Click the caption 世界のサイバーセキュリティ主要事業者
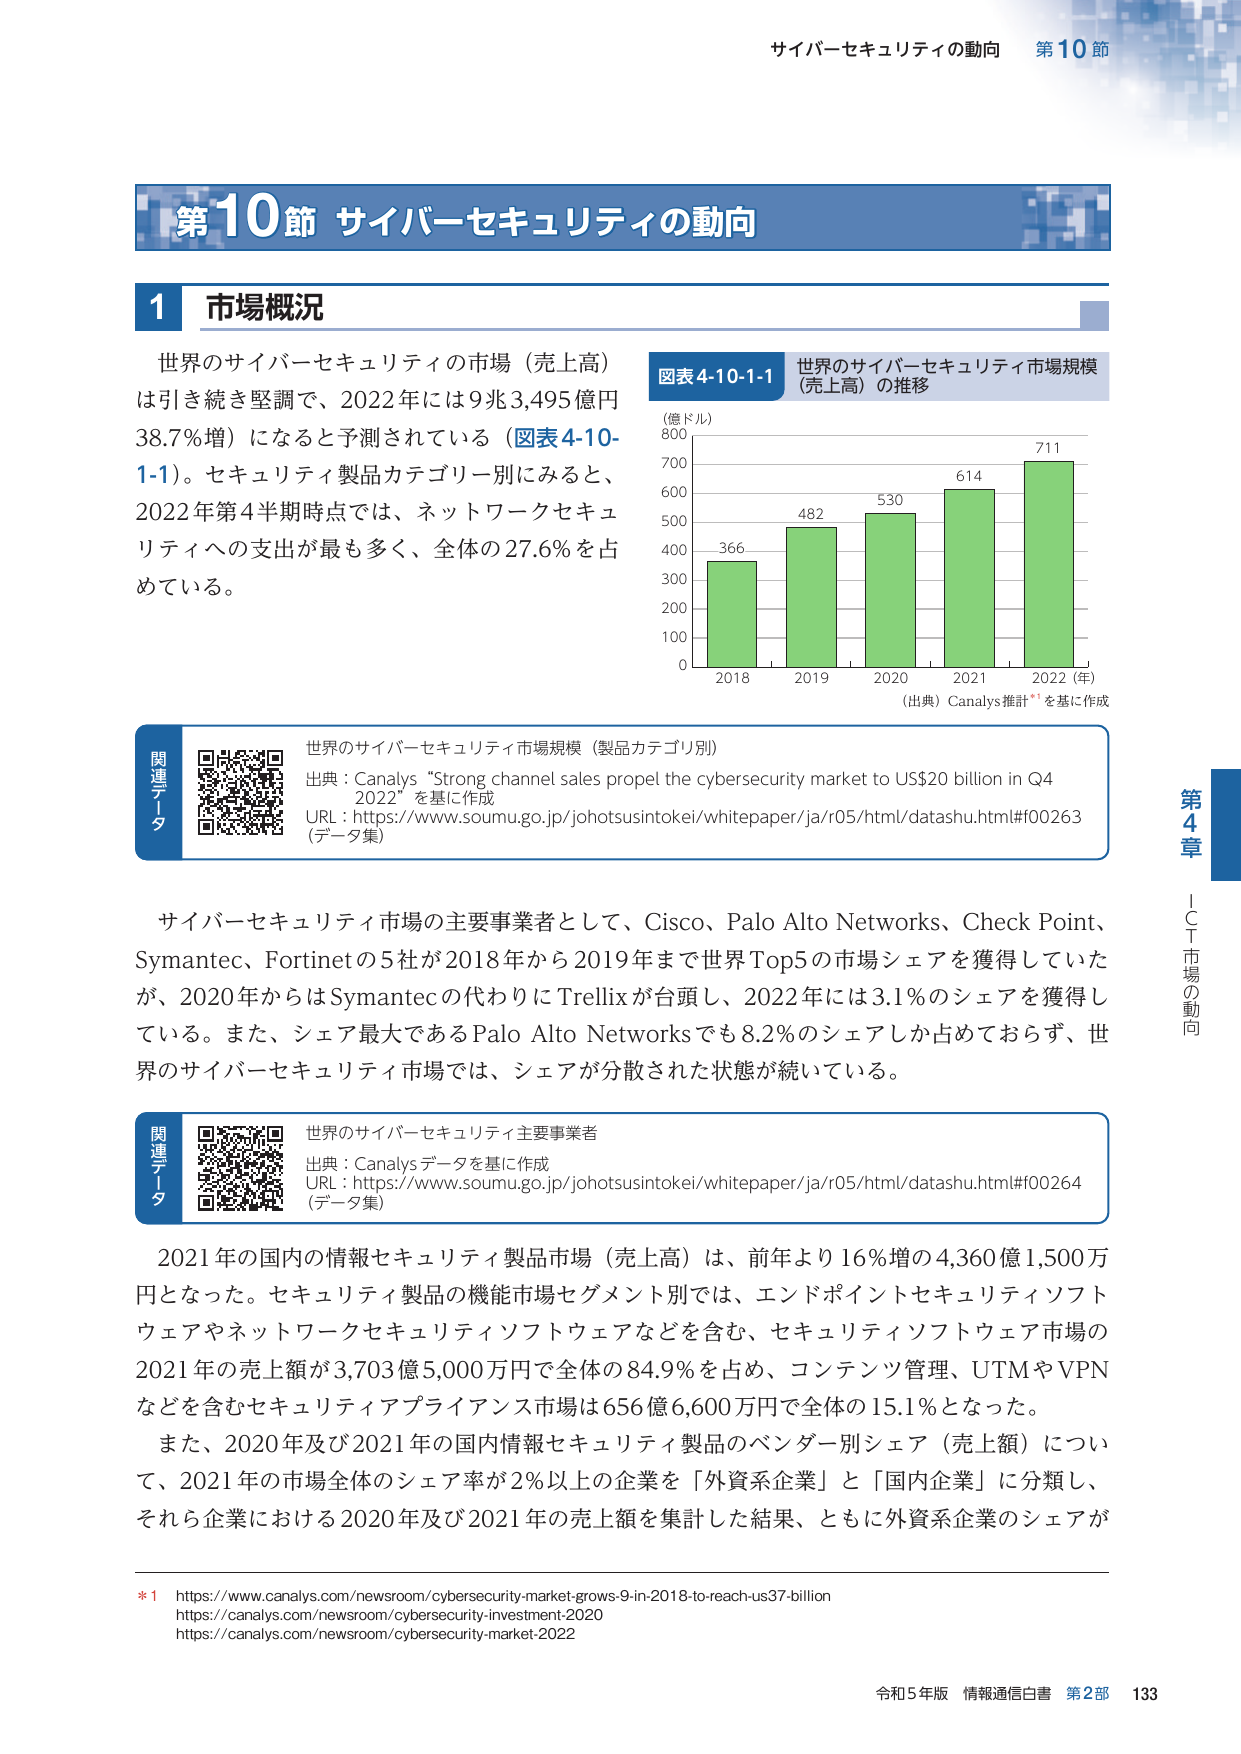The width and height of the screenshot is (1241, 1754). 451,1133
